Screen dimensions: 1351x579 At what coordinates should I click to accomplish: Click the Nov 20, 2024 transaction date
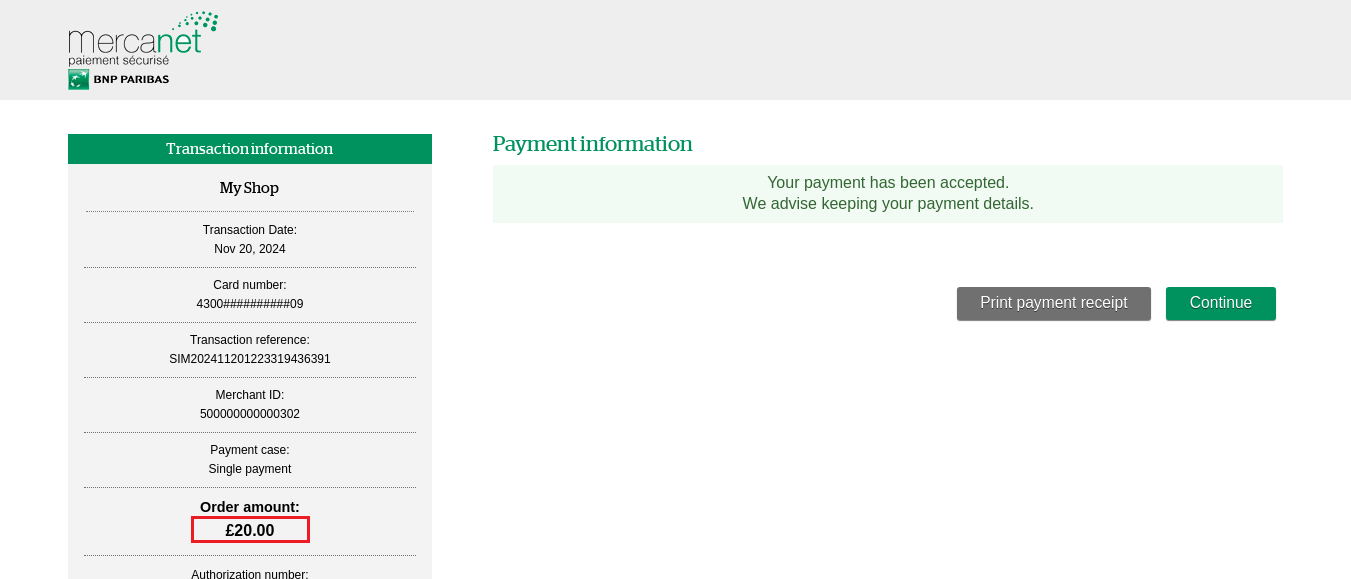pos(249,249)
